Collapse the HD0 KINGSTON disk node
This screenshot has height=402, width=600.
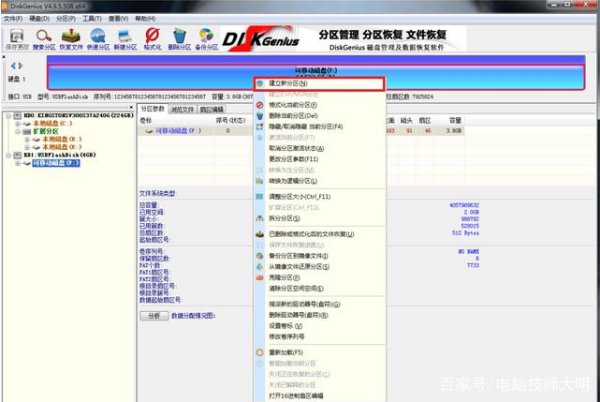point(8,116)
